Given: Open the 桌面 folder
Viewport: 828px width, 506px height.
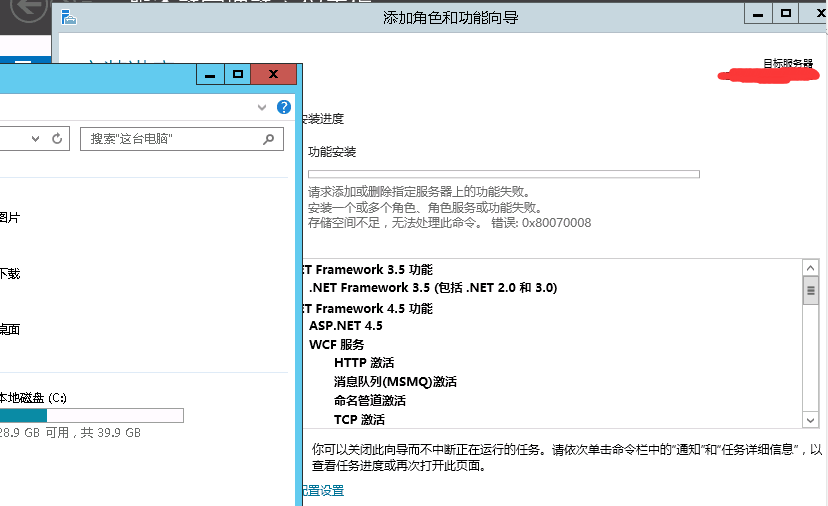Looking at the screenshot, I should point(10,330).
